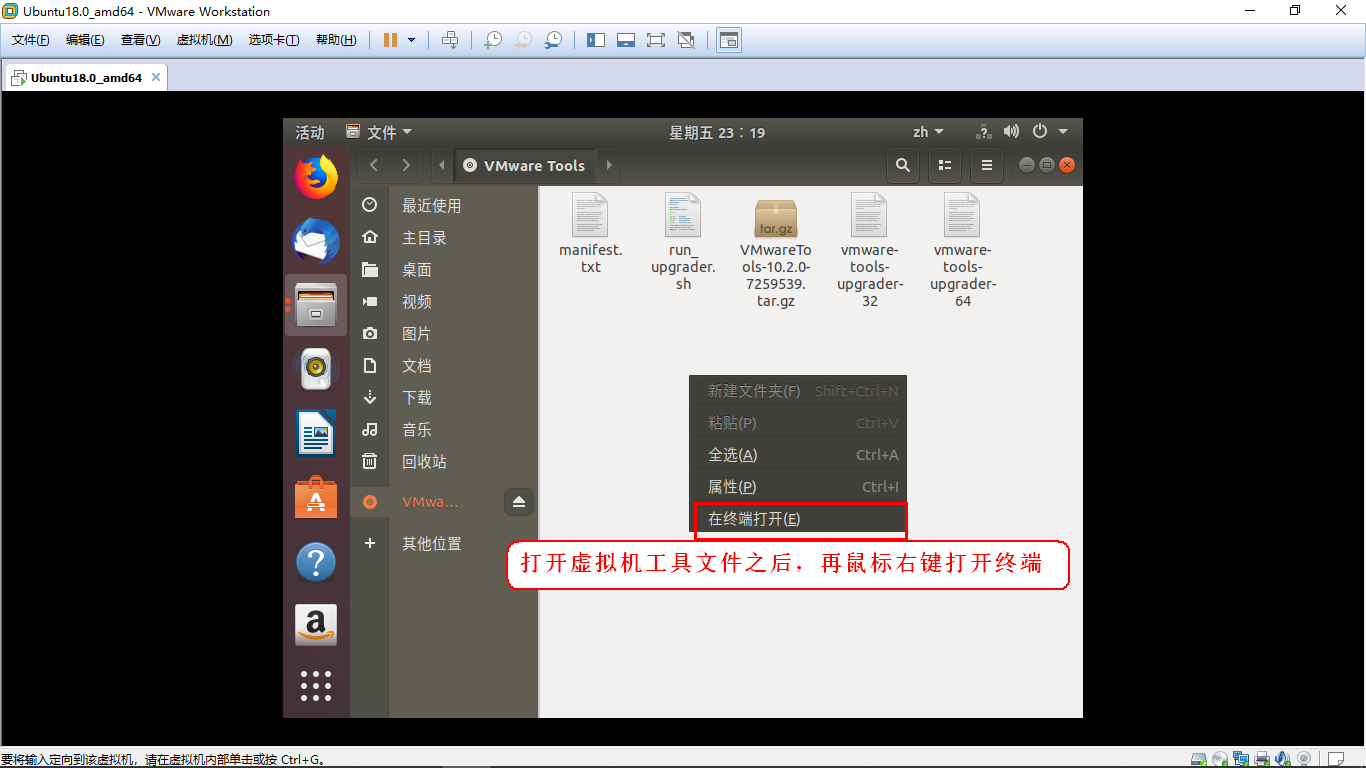This screenshot has width=1366, height=768.
Task: Open the 文件 application menu in top bar
Action: (x=379, y=132)
